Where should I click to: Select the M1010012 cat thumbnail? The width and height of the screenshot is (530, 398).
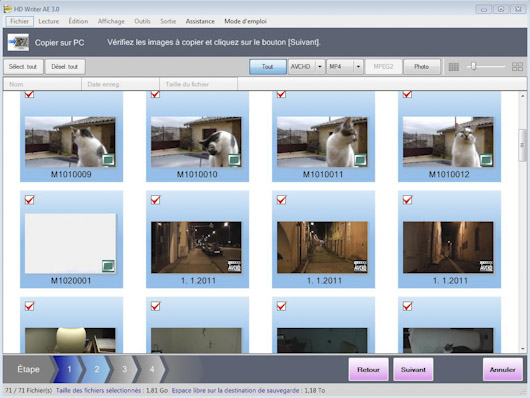(x=448, y=142)
